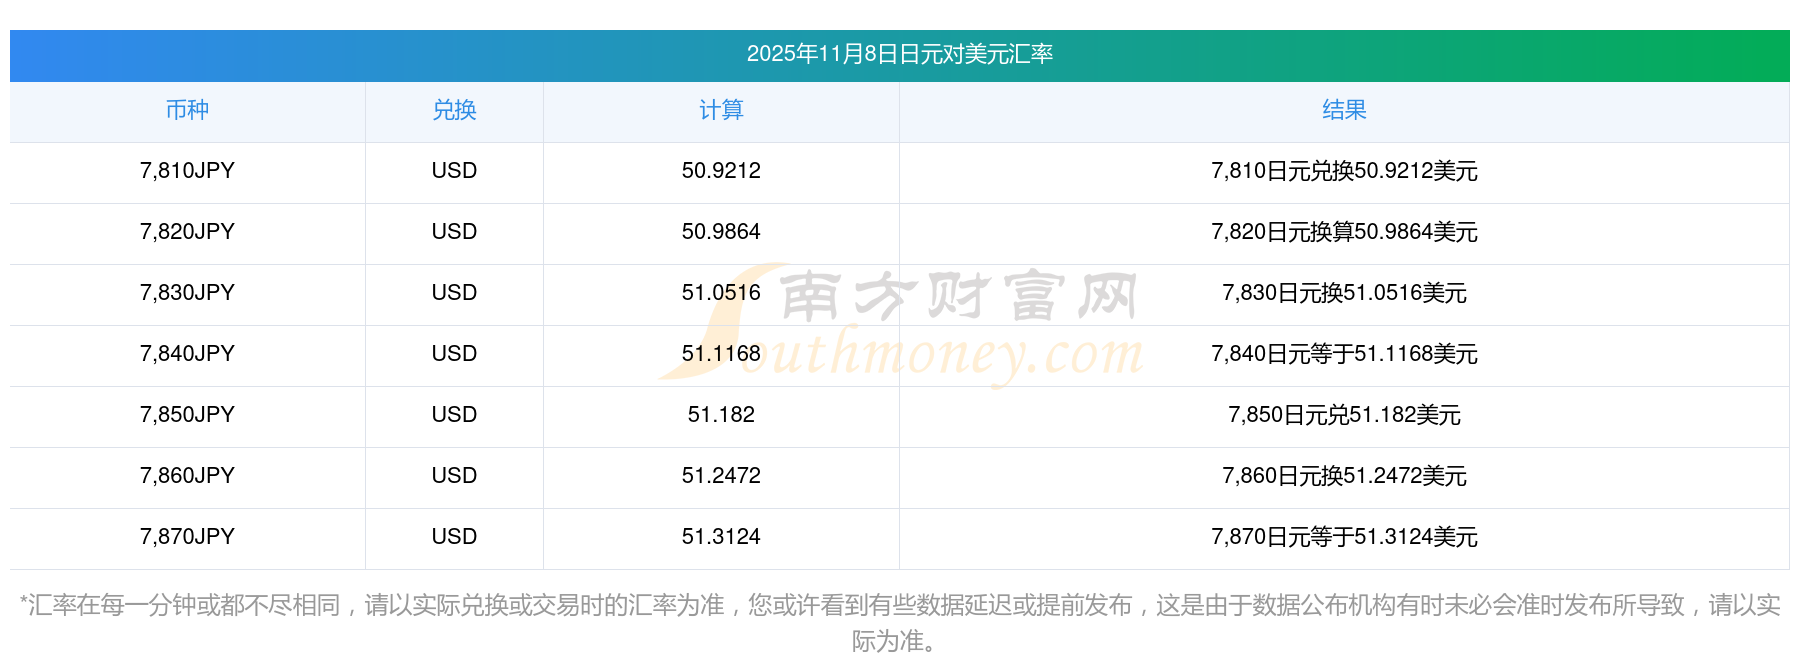This screenshot has width=1800, height=672.
Task: Click USD in the 7,870JPY row
Action: click(x=454, y=537)
